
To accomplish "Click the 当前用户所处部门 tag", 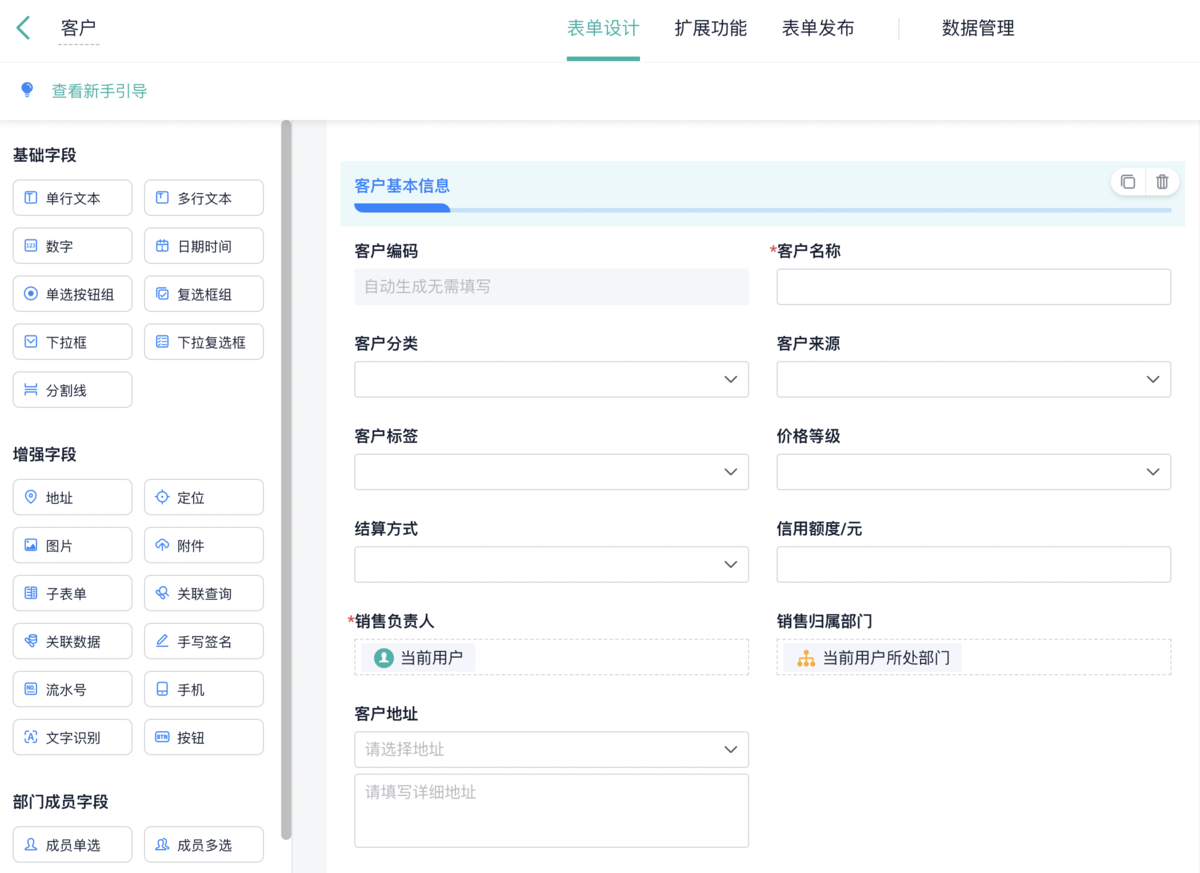I will coord(873,658).
